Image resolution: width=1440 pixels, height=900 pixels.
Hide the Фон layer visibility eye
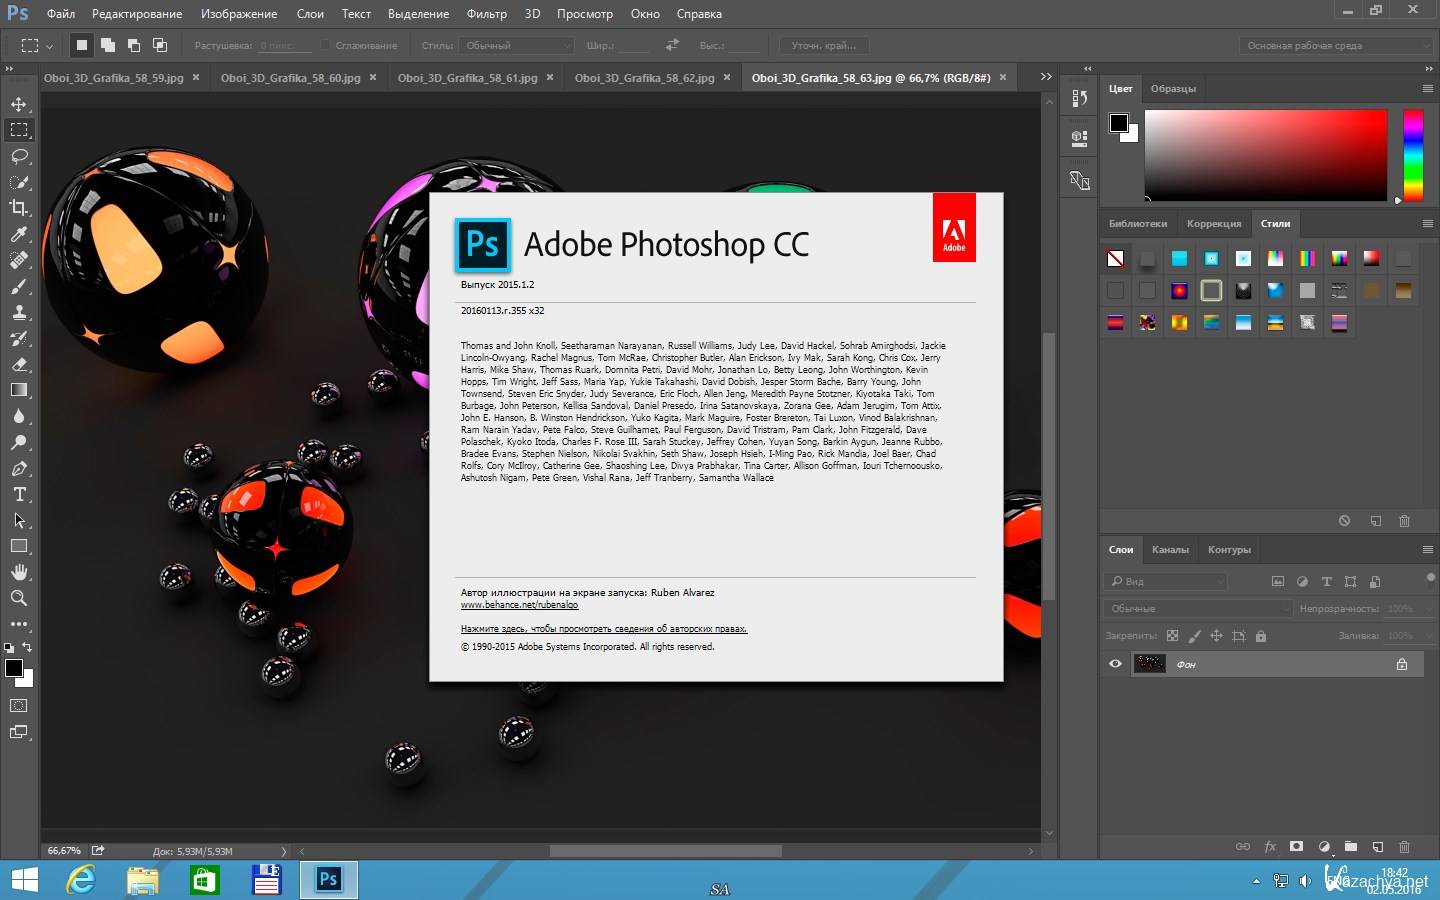(1115, 664)
